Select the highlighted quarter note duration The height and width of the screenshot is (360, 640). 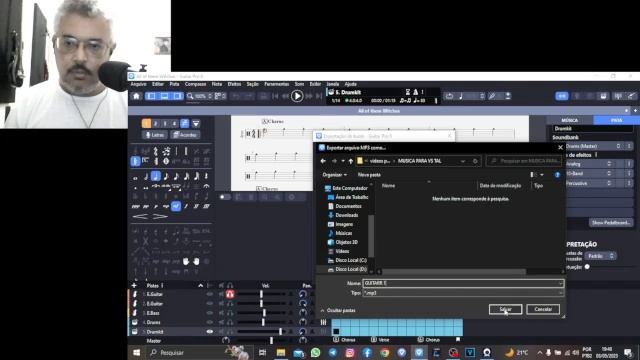tap(156, 176)
